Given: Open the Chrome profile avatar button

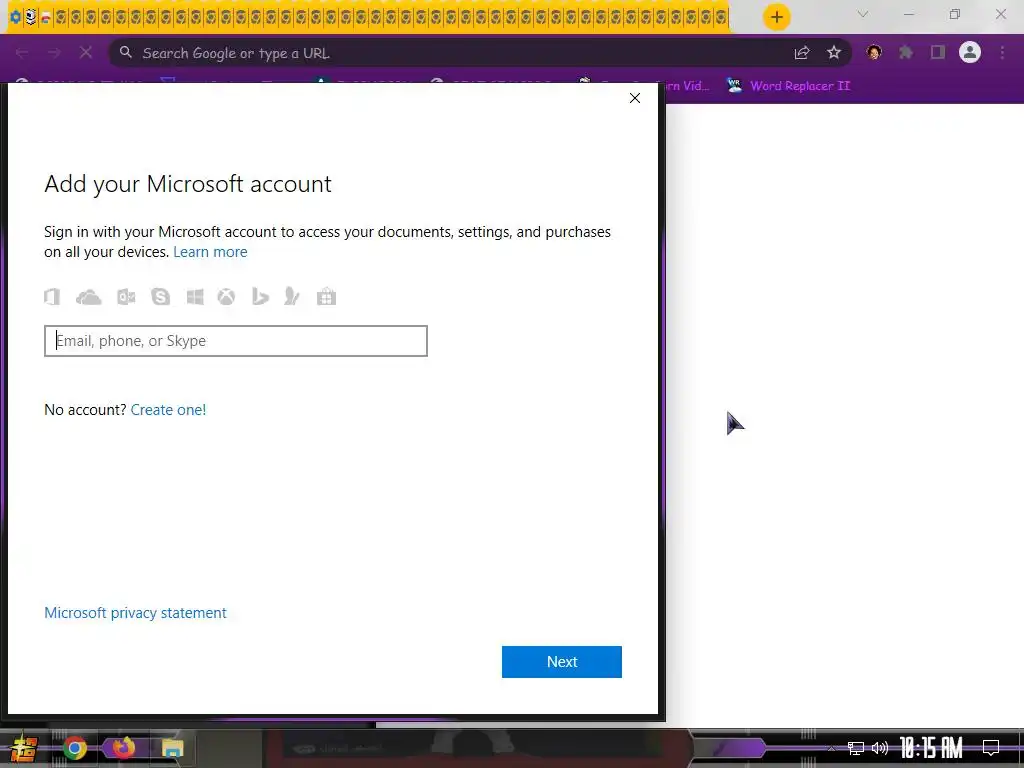Looking at the screenshot, I should [x=970, y=52].
